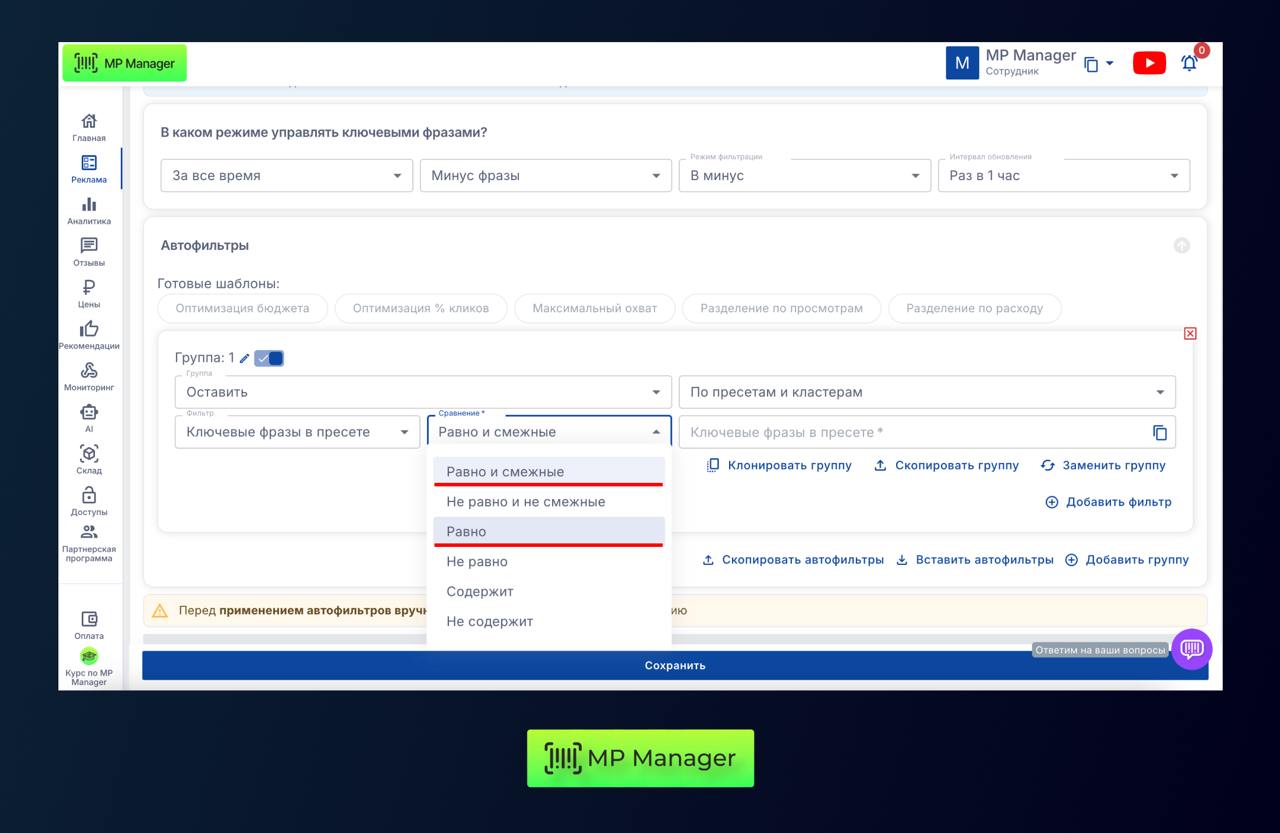Apply the Оптимизация бюджета template
The width and height of the screenshot is (1280, 833).
click(242, 308)
